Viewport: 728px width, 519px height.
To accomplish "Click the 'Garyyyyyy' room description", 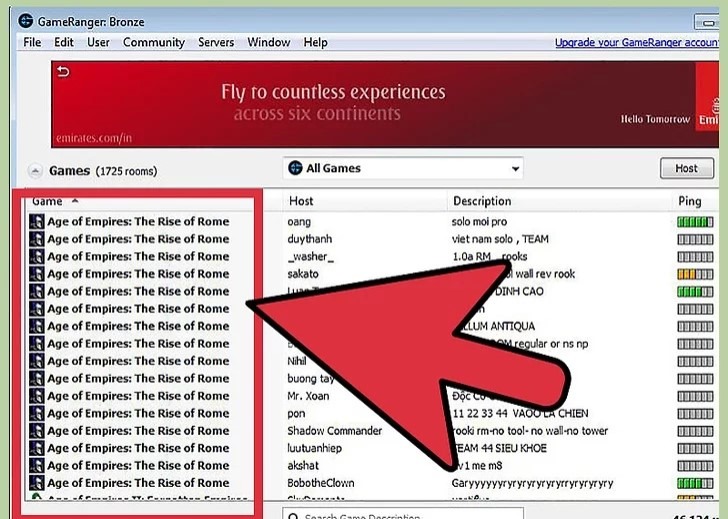I will 532,484.
